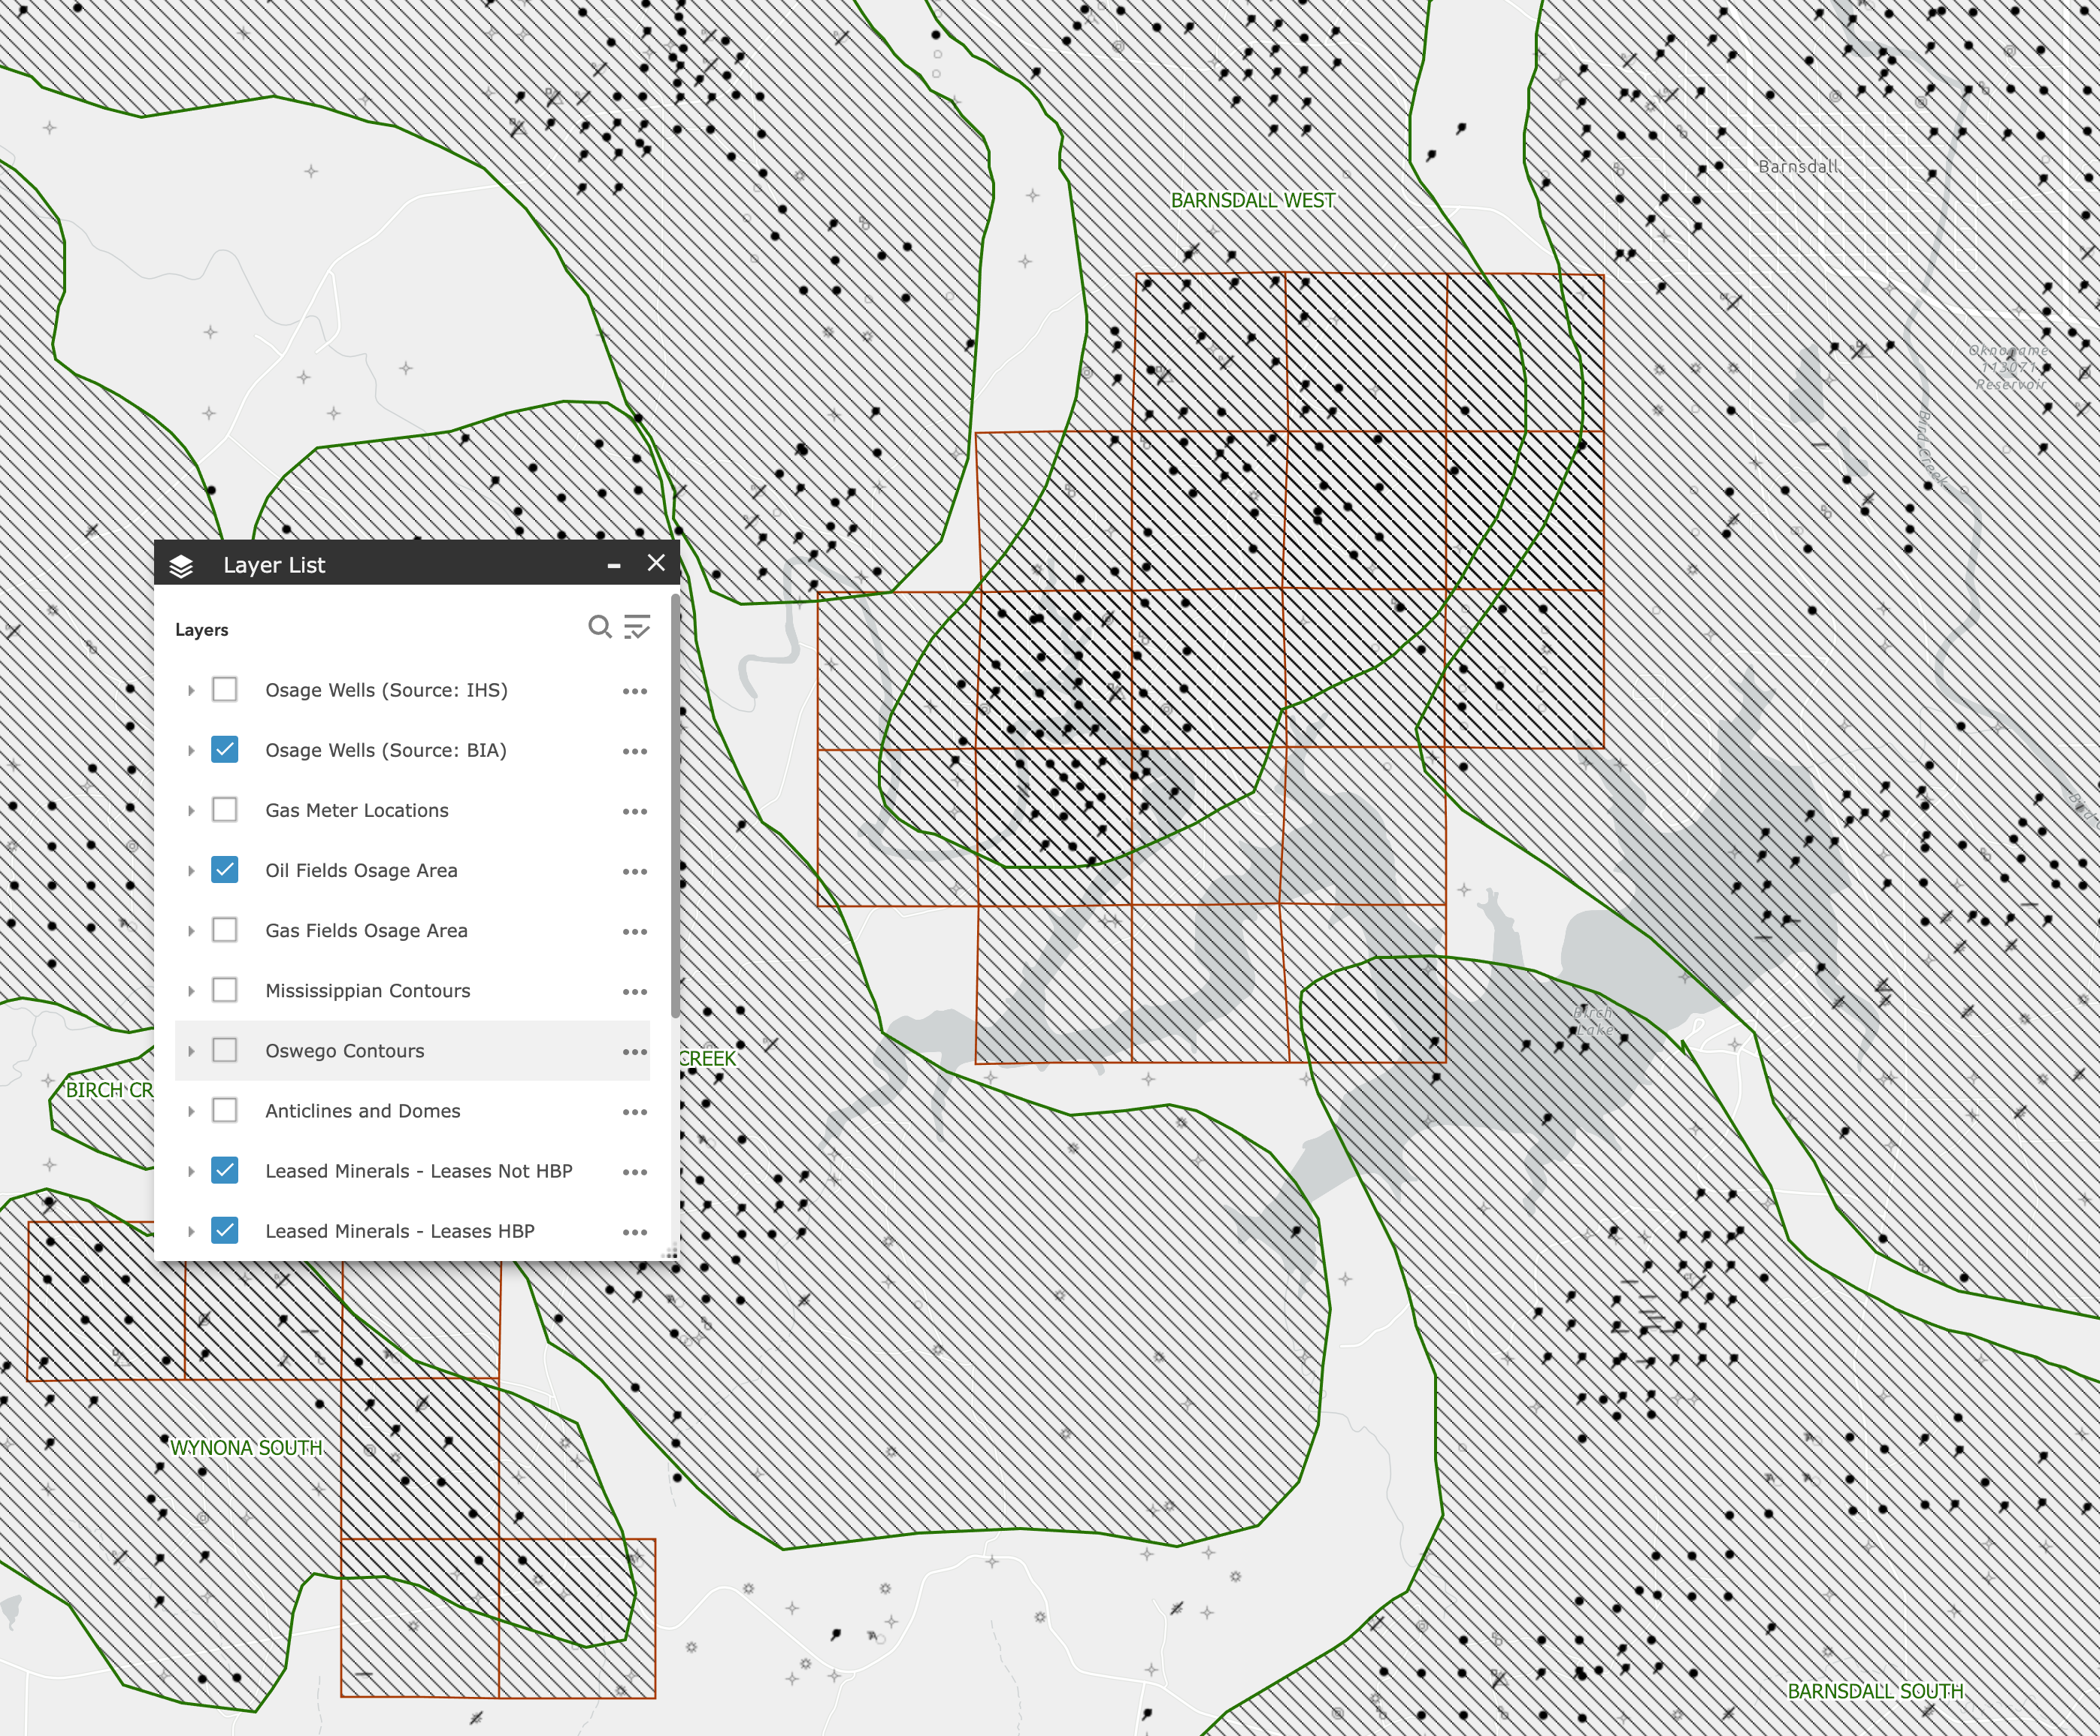Click the BARNSDALL WEST field label
The height and width of the screenshot is (1736, 2100).
click(1252, 201)
